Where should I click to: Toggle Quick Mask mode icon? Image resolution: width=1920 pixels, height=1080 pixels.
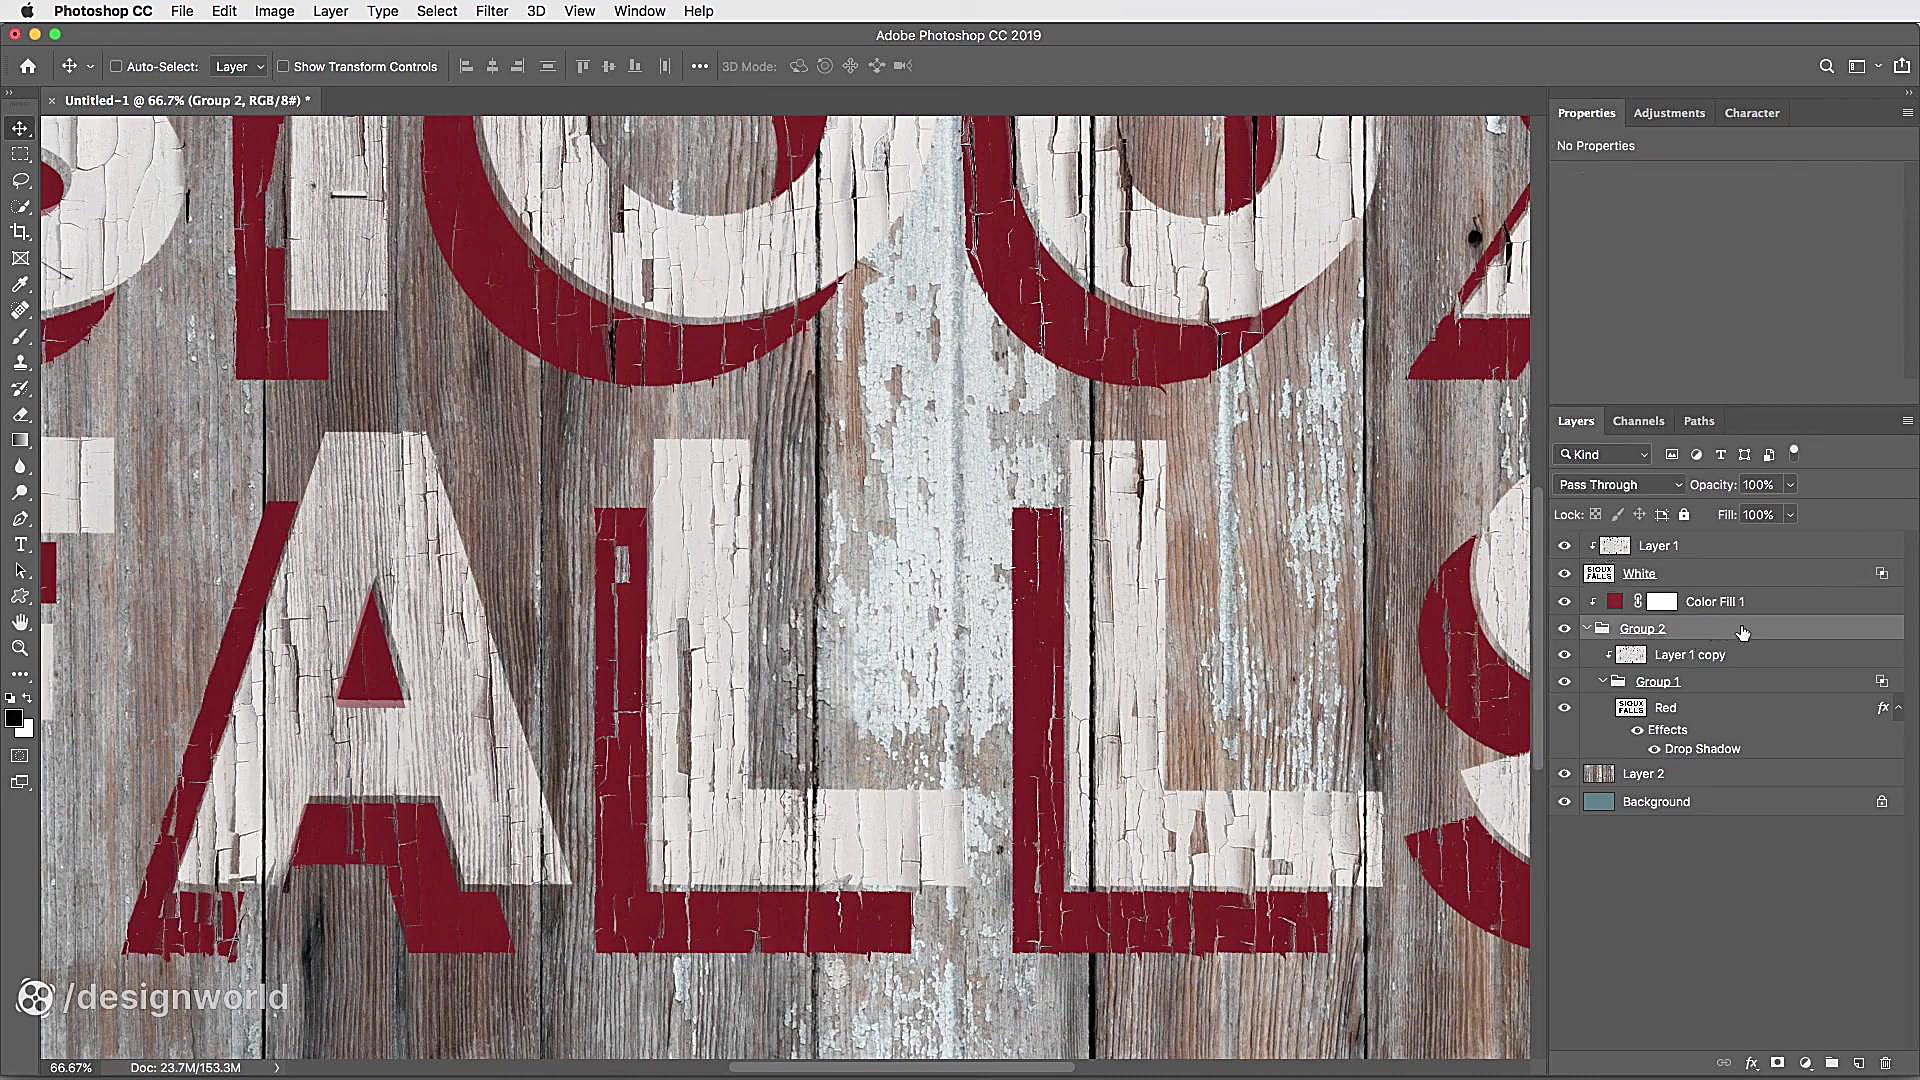(x=20, y=756)
